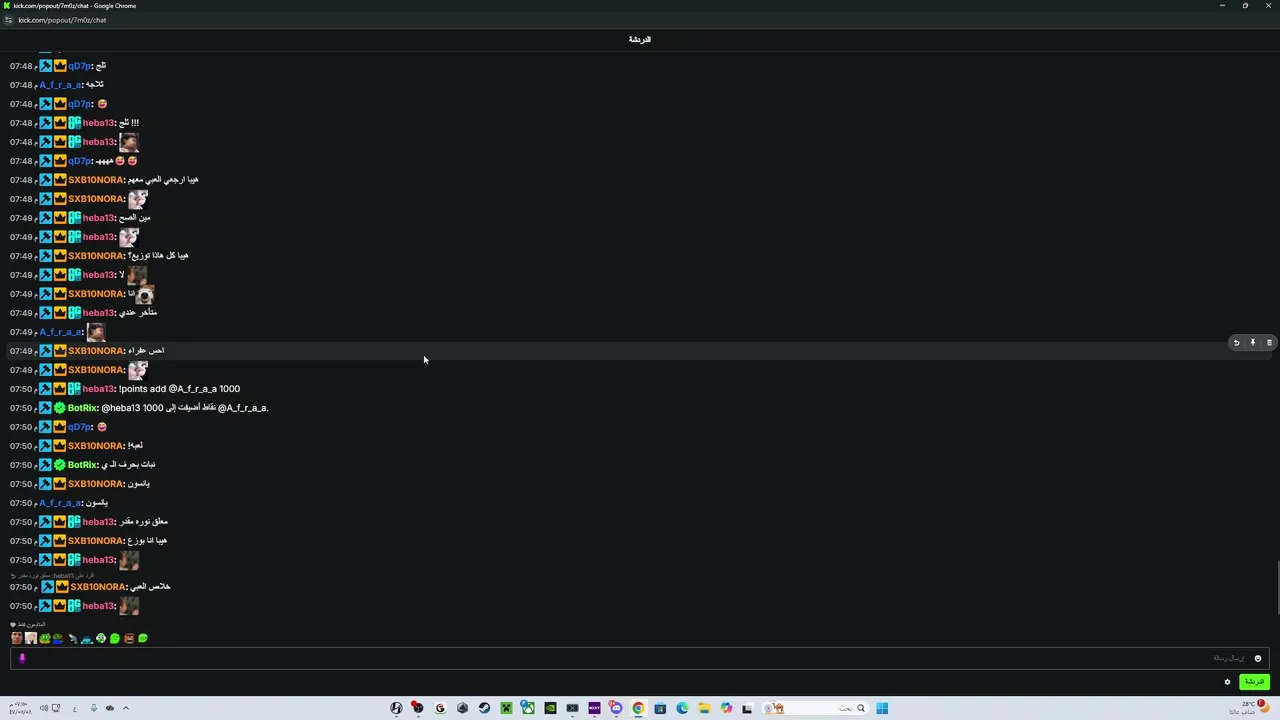The width and height of the screenshot is (1280, 720).
Task: Open Microsoft Store from the taskbar
Action: [660, 708]
